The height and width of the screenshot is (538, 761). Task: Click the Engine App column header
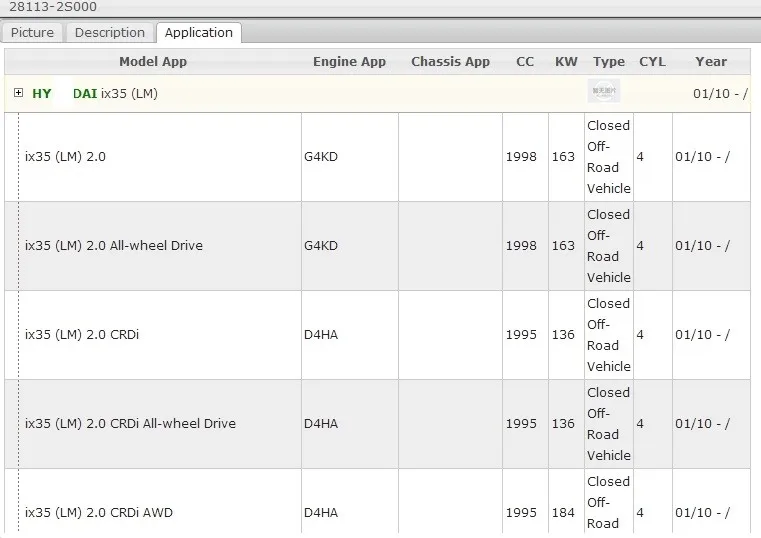click(349, 62)
